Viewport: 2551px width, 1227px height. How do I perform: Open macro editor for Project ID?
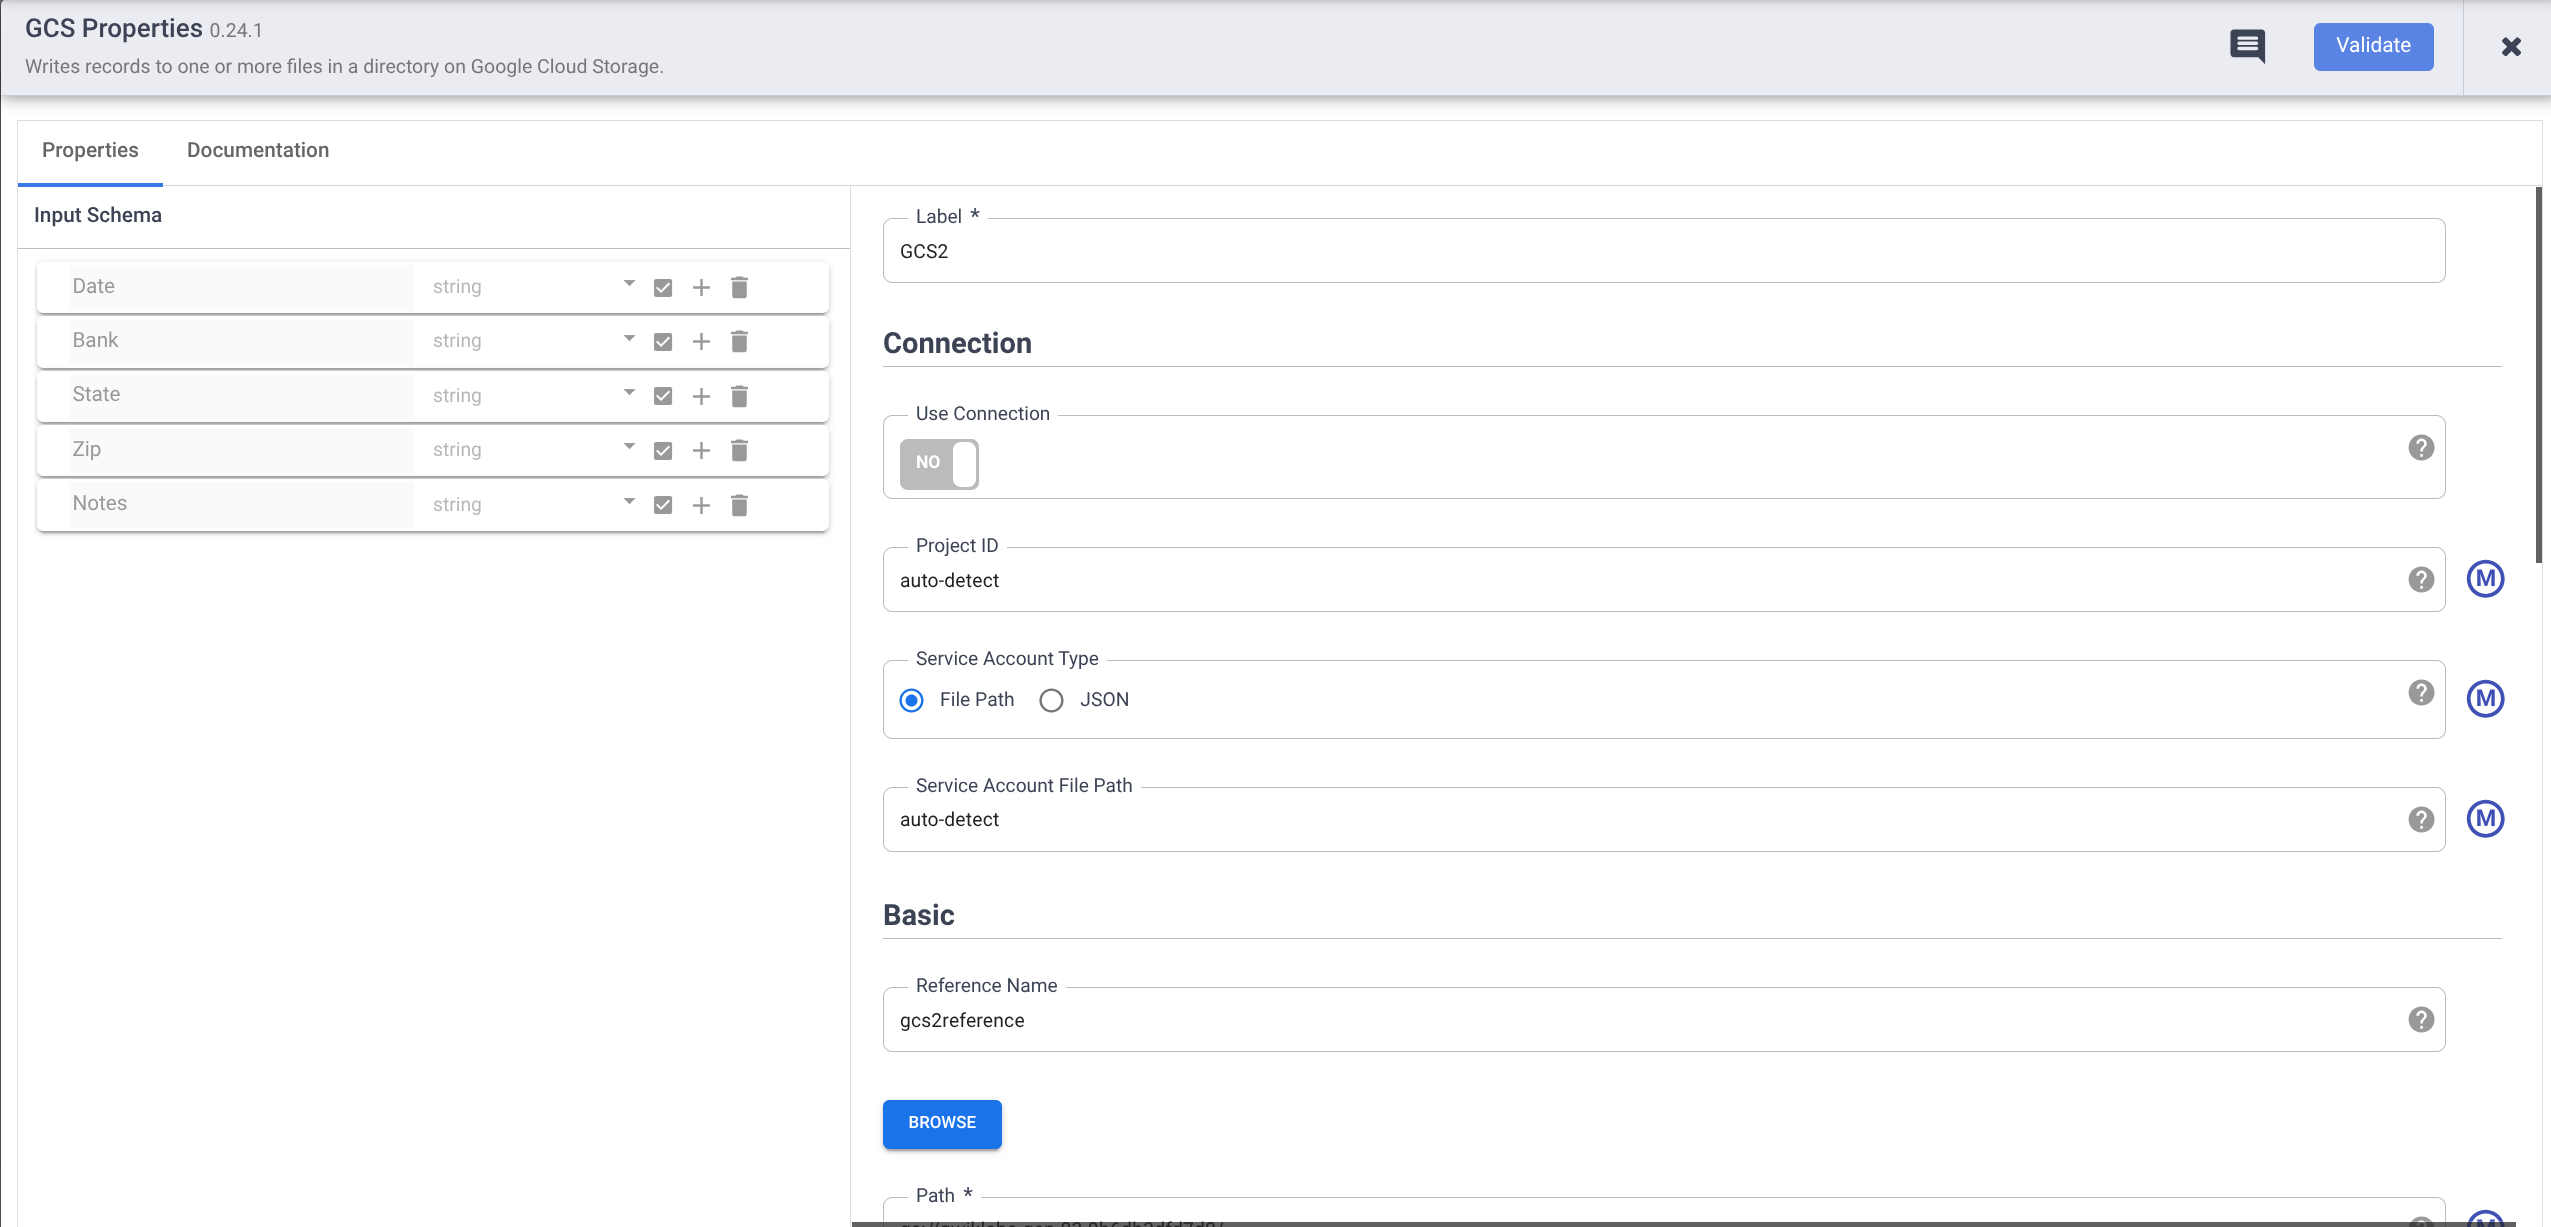click(x=2487, y=578)
